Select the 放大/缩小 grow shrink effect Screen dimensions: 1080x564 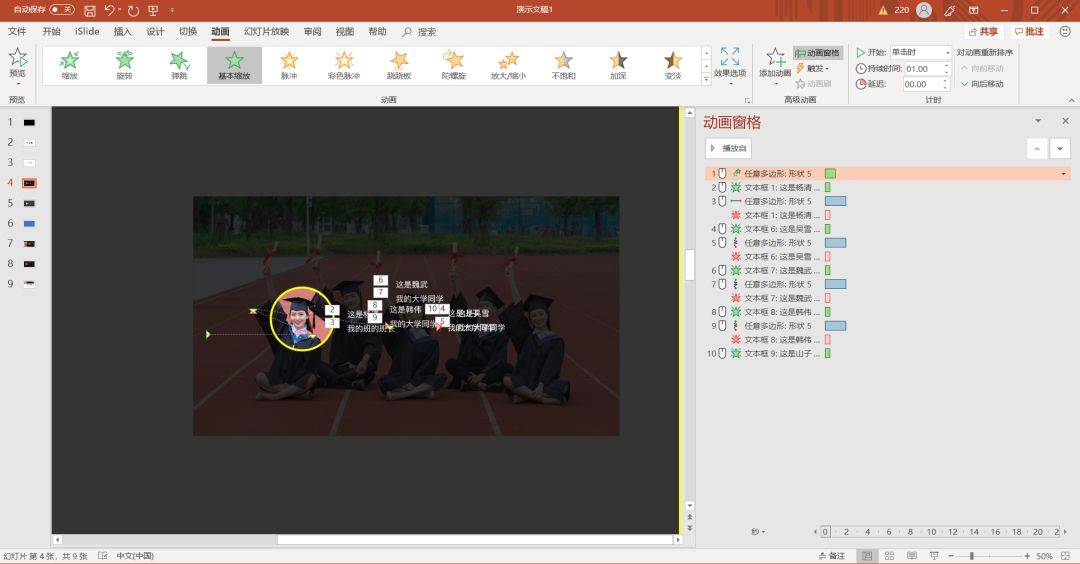508,65
